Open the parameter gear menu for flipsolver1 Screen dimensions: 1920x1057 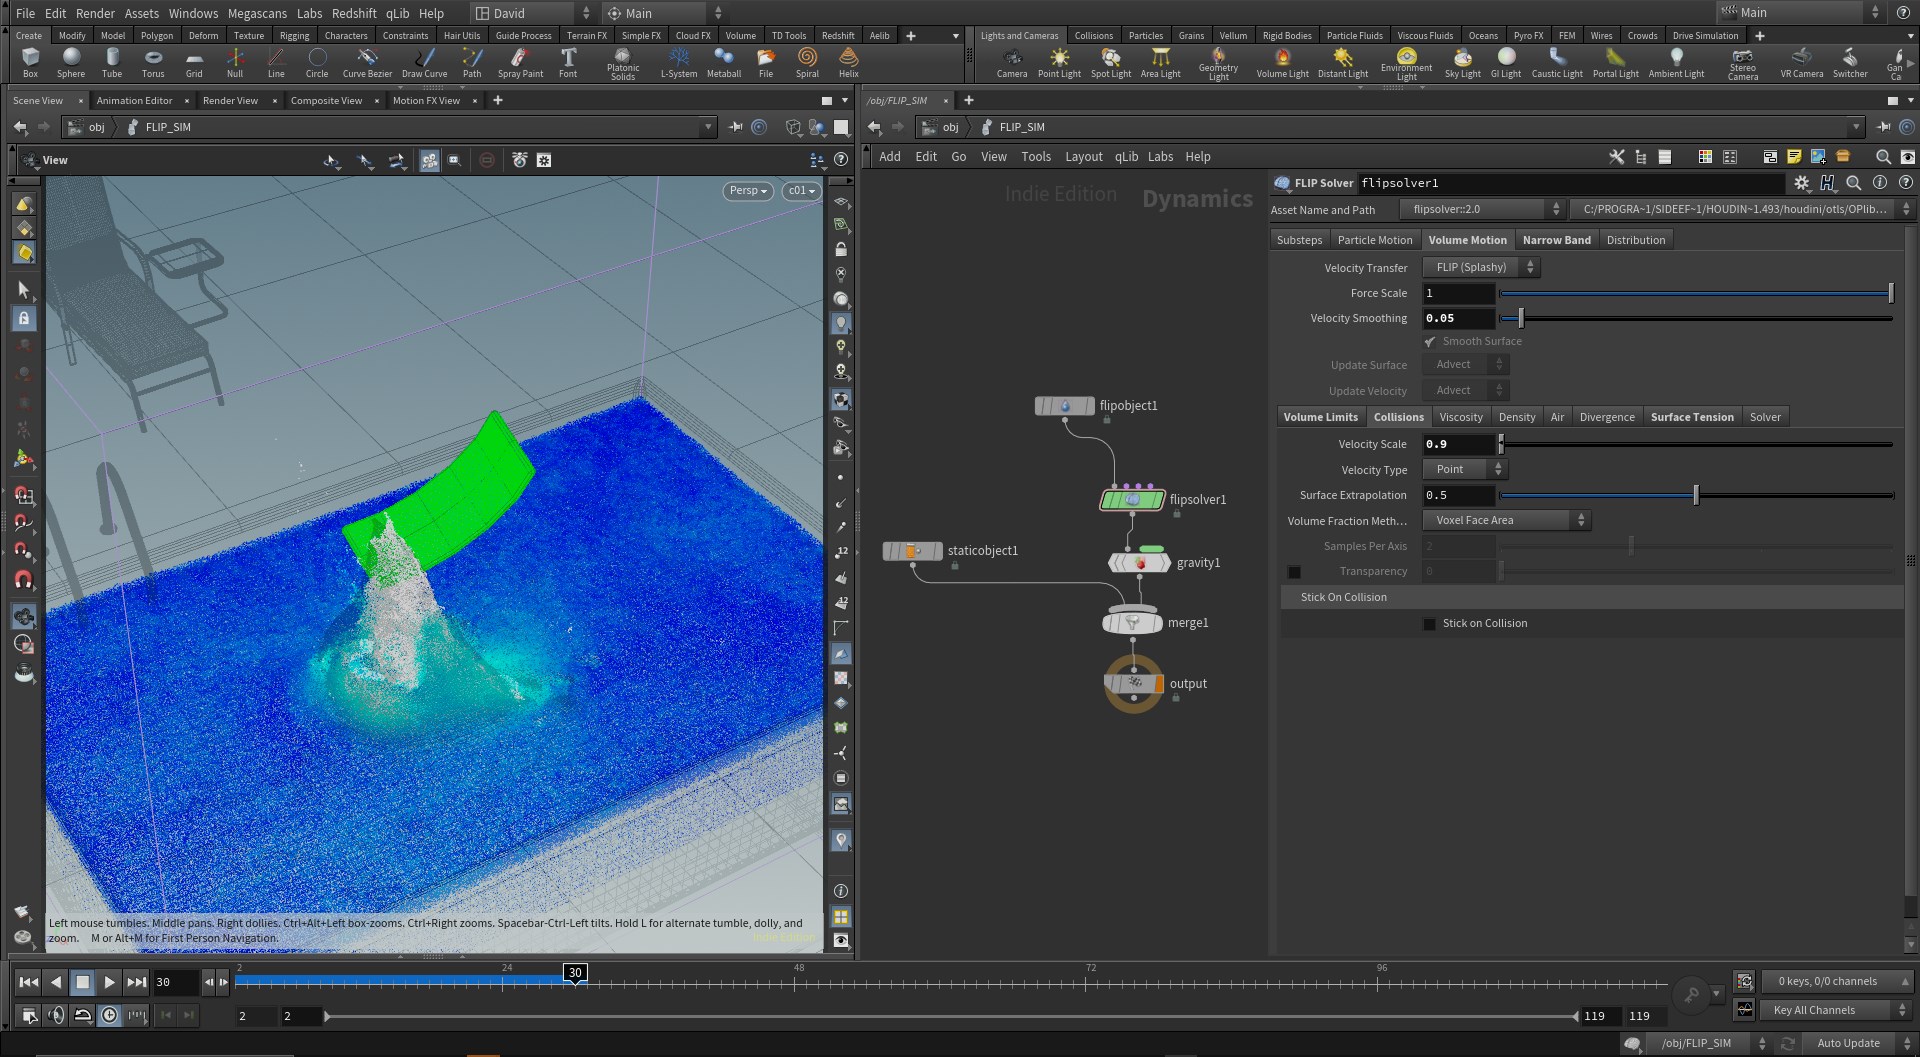coord(1802,183)
